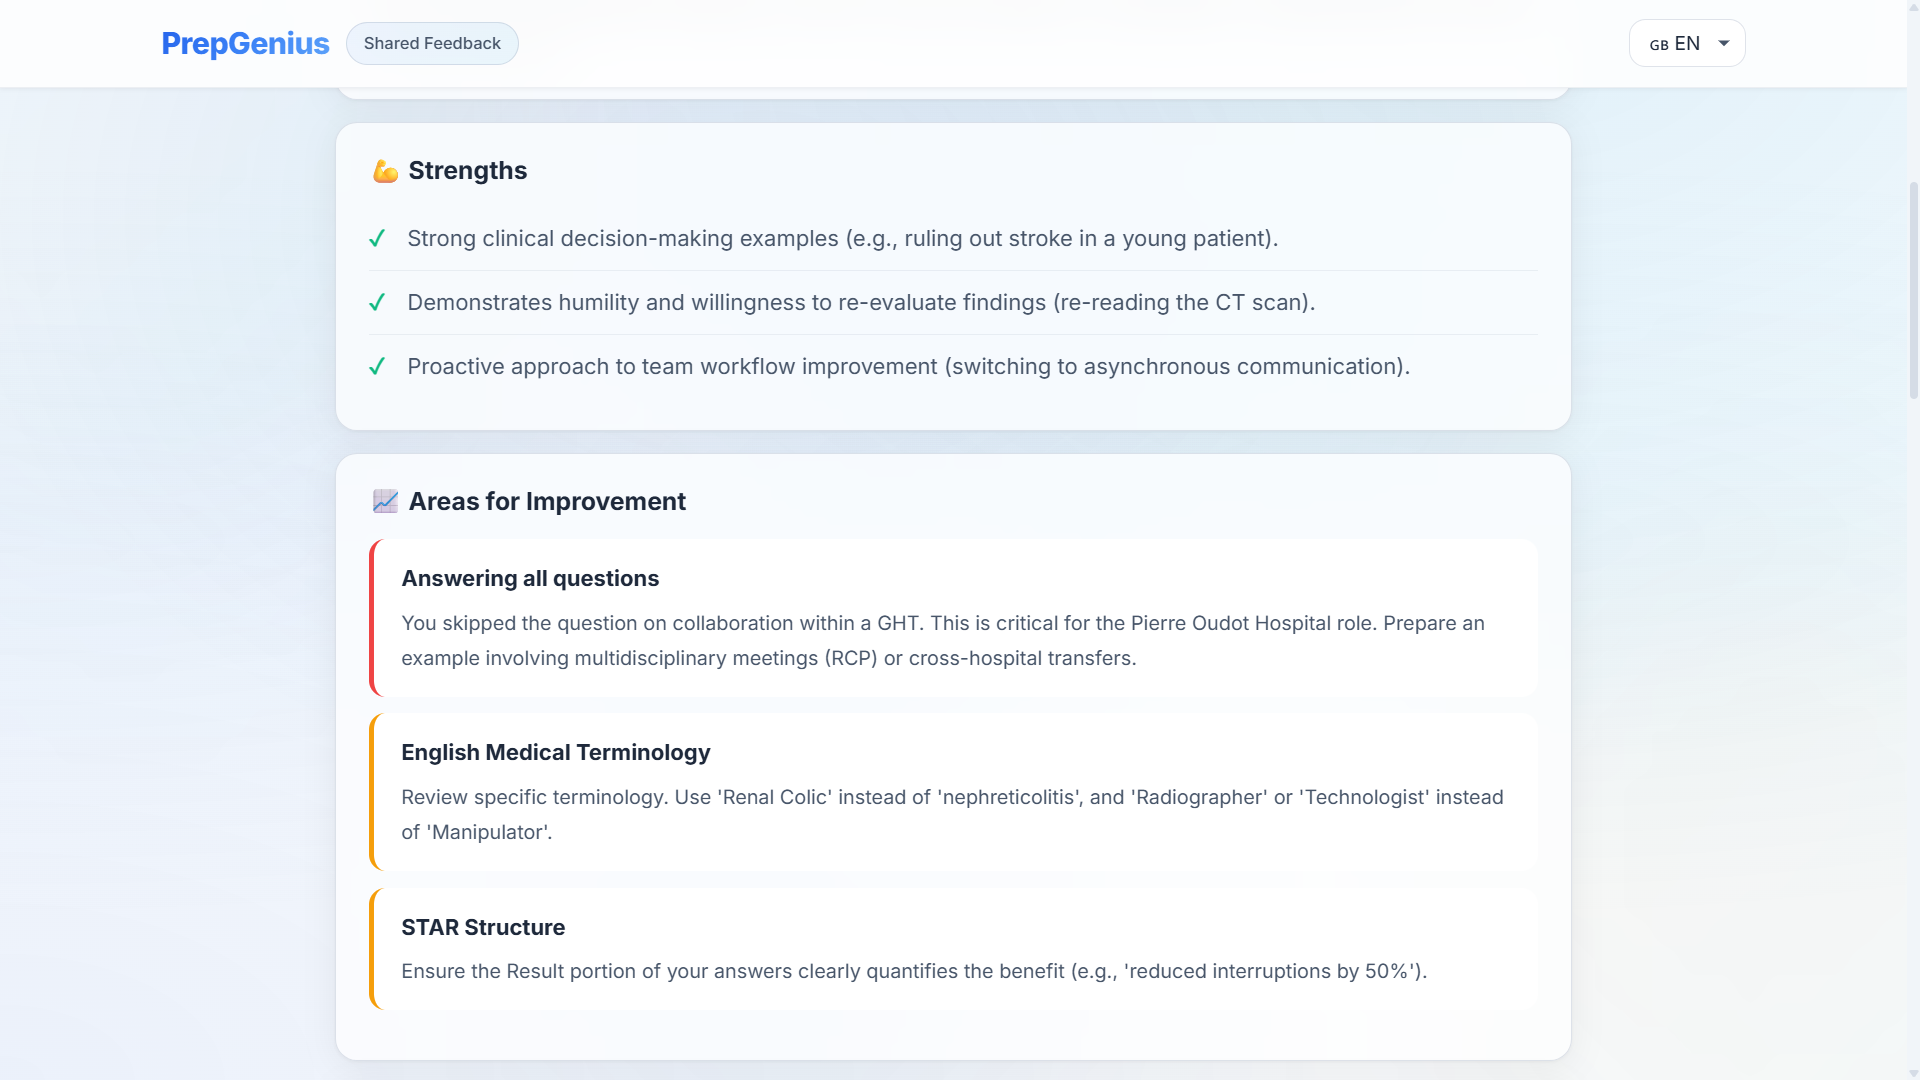
Task: Open the EN language dropdown
Action: [1686, 43]
